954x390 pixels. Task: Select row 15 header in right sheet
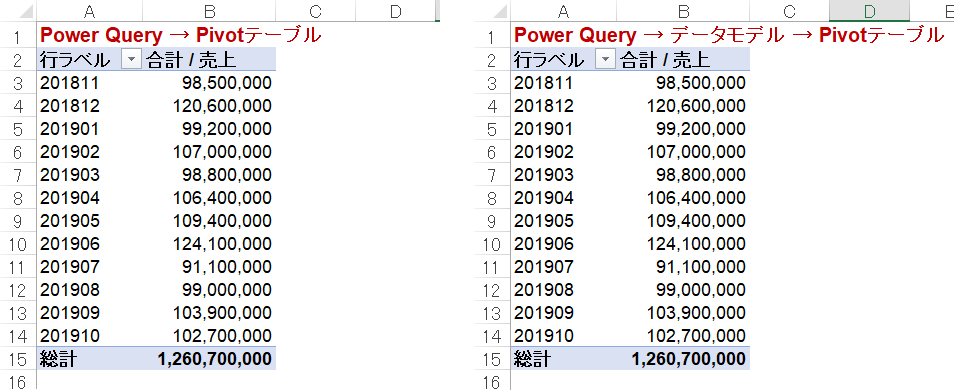[492, 359]
